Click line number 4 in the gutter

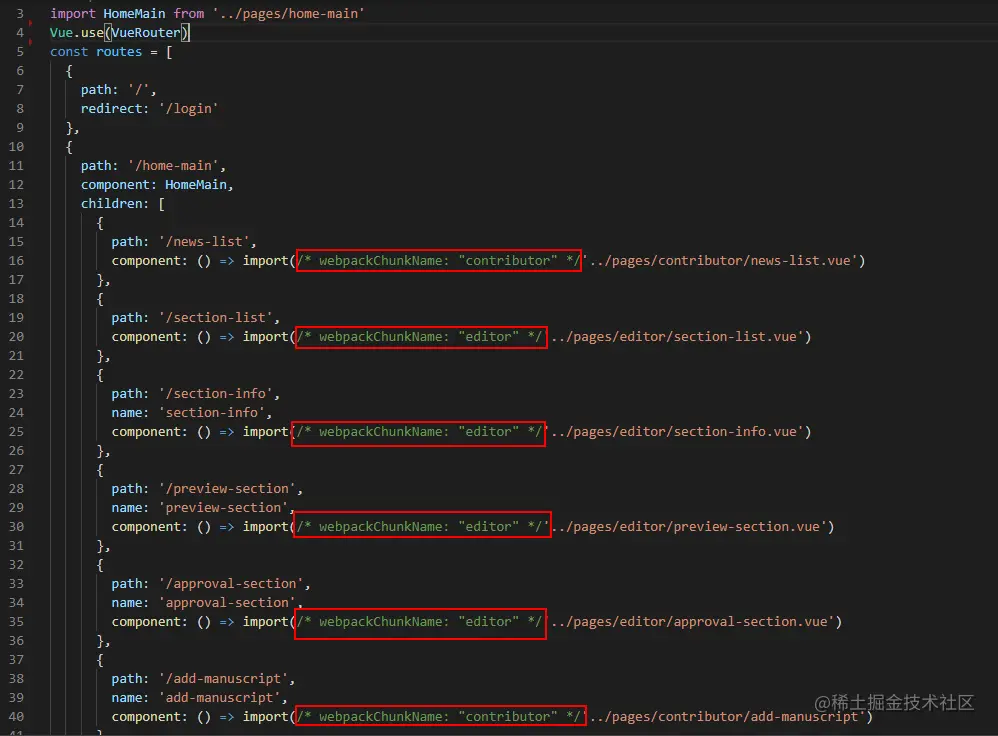point(20,32)
